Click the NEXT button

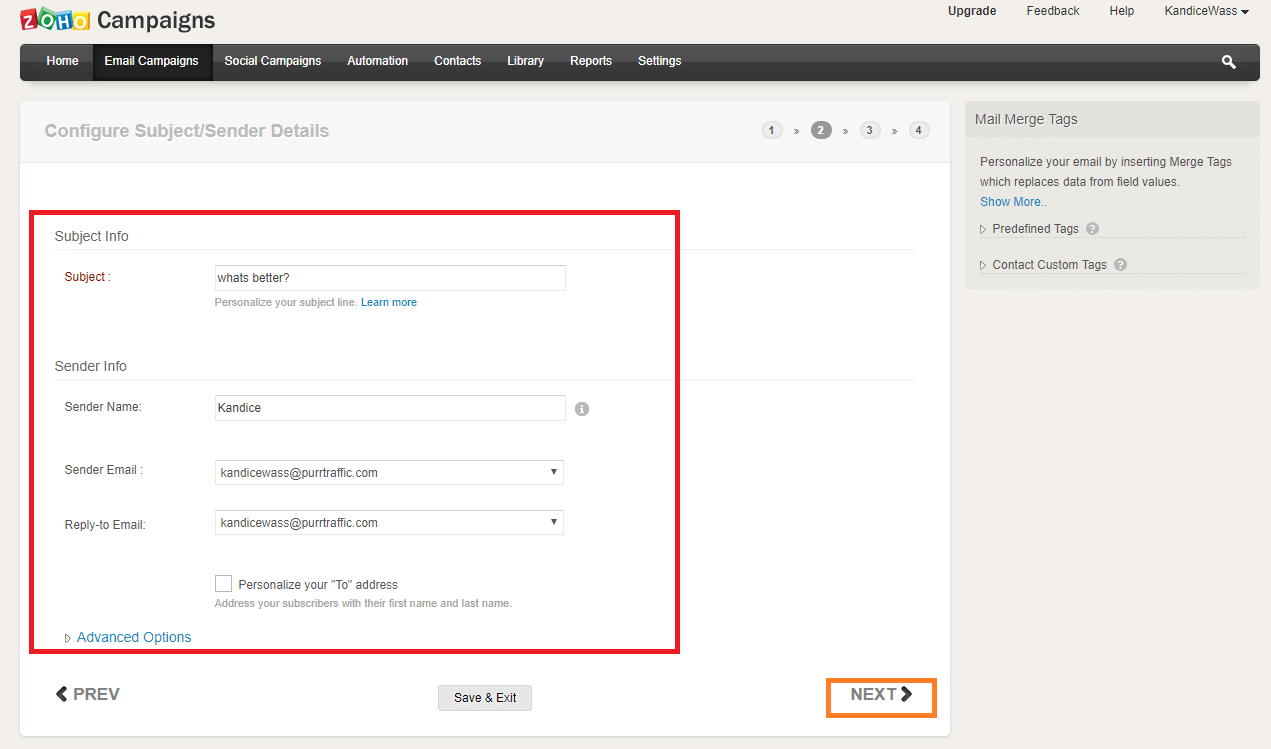882,695
